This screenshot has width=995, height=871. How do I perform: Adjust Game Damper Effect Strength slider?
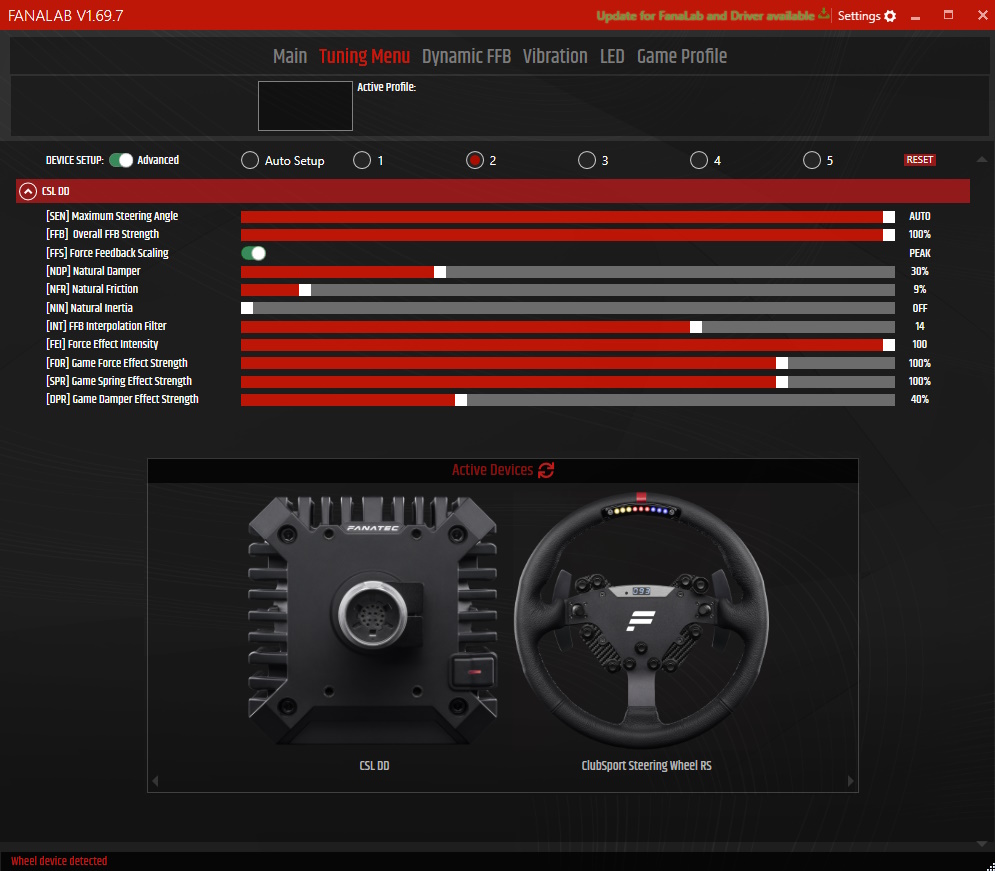(568, 400)
